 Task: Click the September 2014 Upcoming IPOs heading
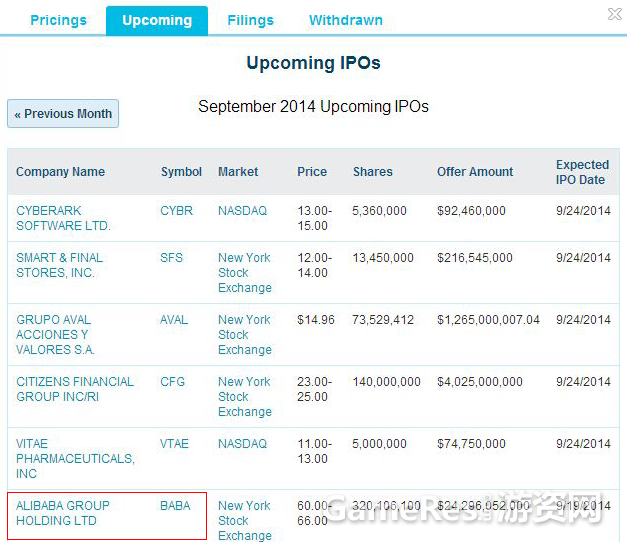click(313, 106)
